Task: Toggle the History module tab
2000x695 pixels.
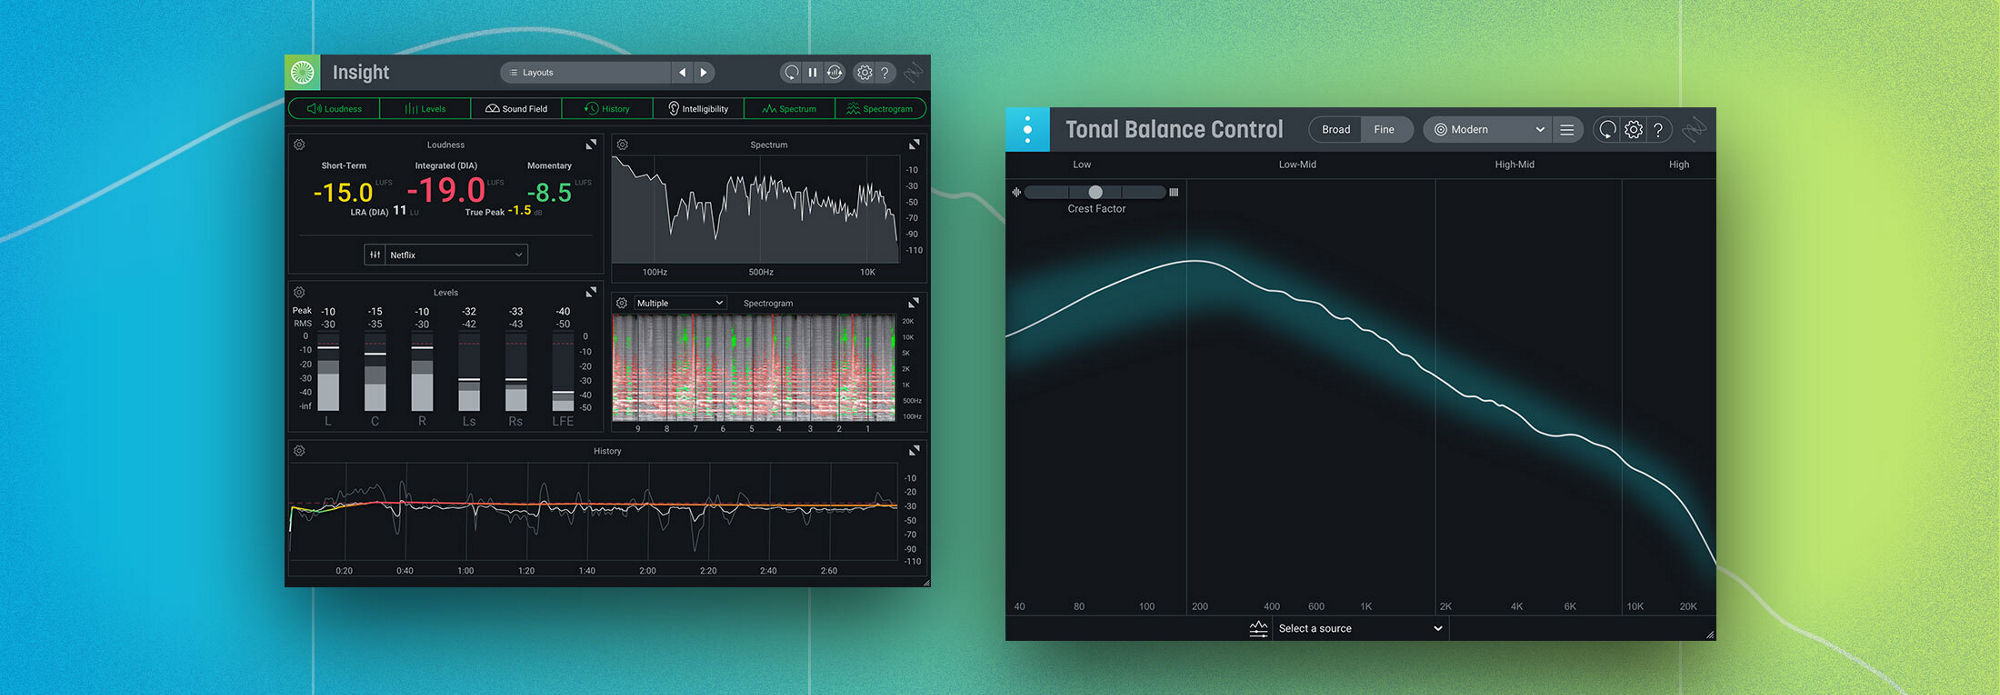Action: click(607, 108)
